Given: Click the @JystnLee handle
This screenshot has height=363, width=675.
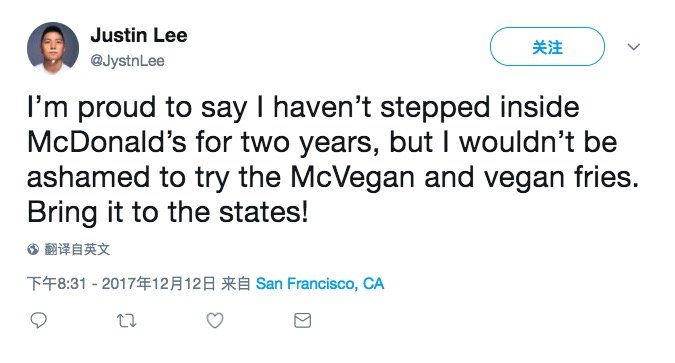Looking at the screenshot, I should [x=127, y=61].
